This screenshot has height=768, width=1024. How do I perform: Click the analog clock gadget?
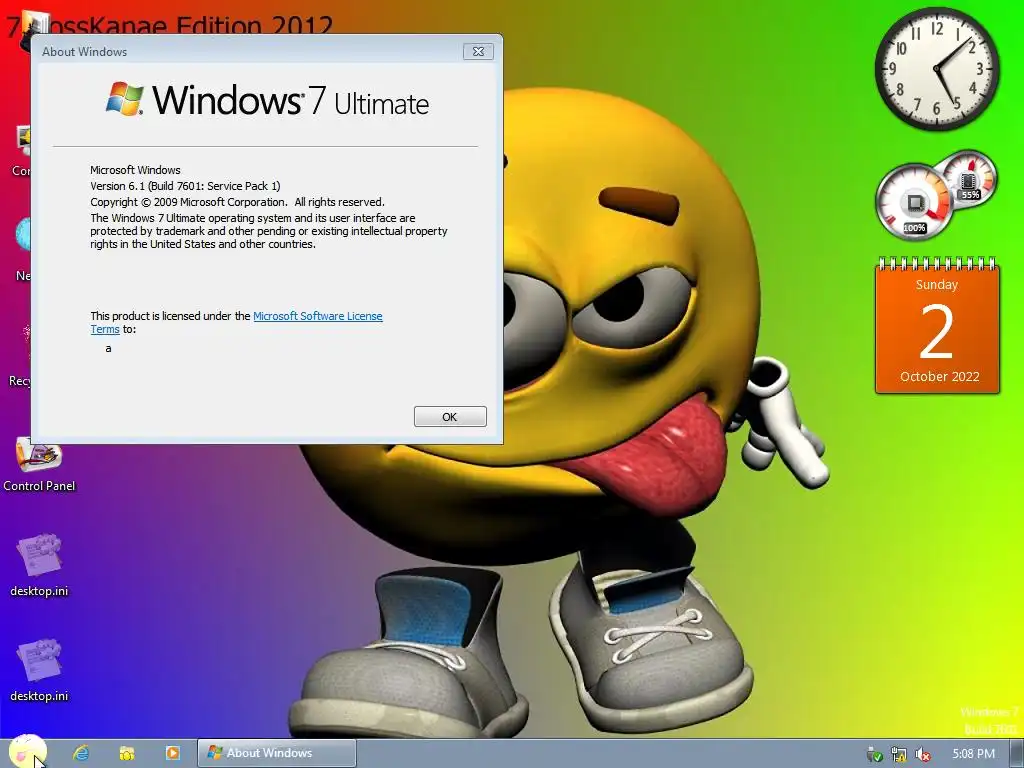click(936, 69)
